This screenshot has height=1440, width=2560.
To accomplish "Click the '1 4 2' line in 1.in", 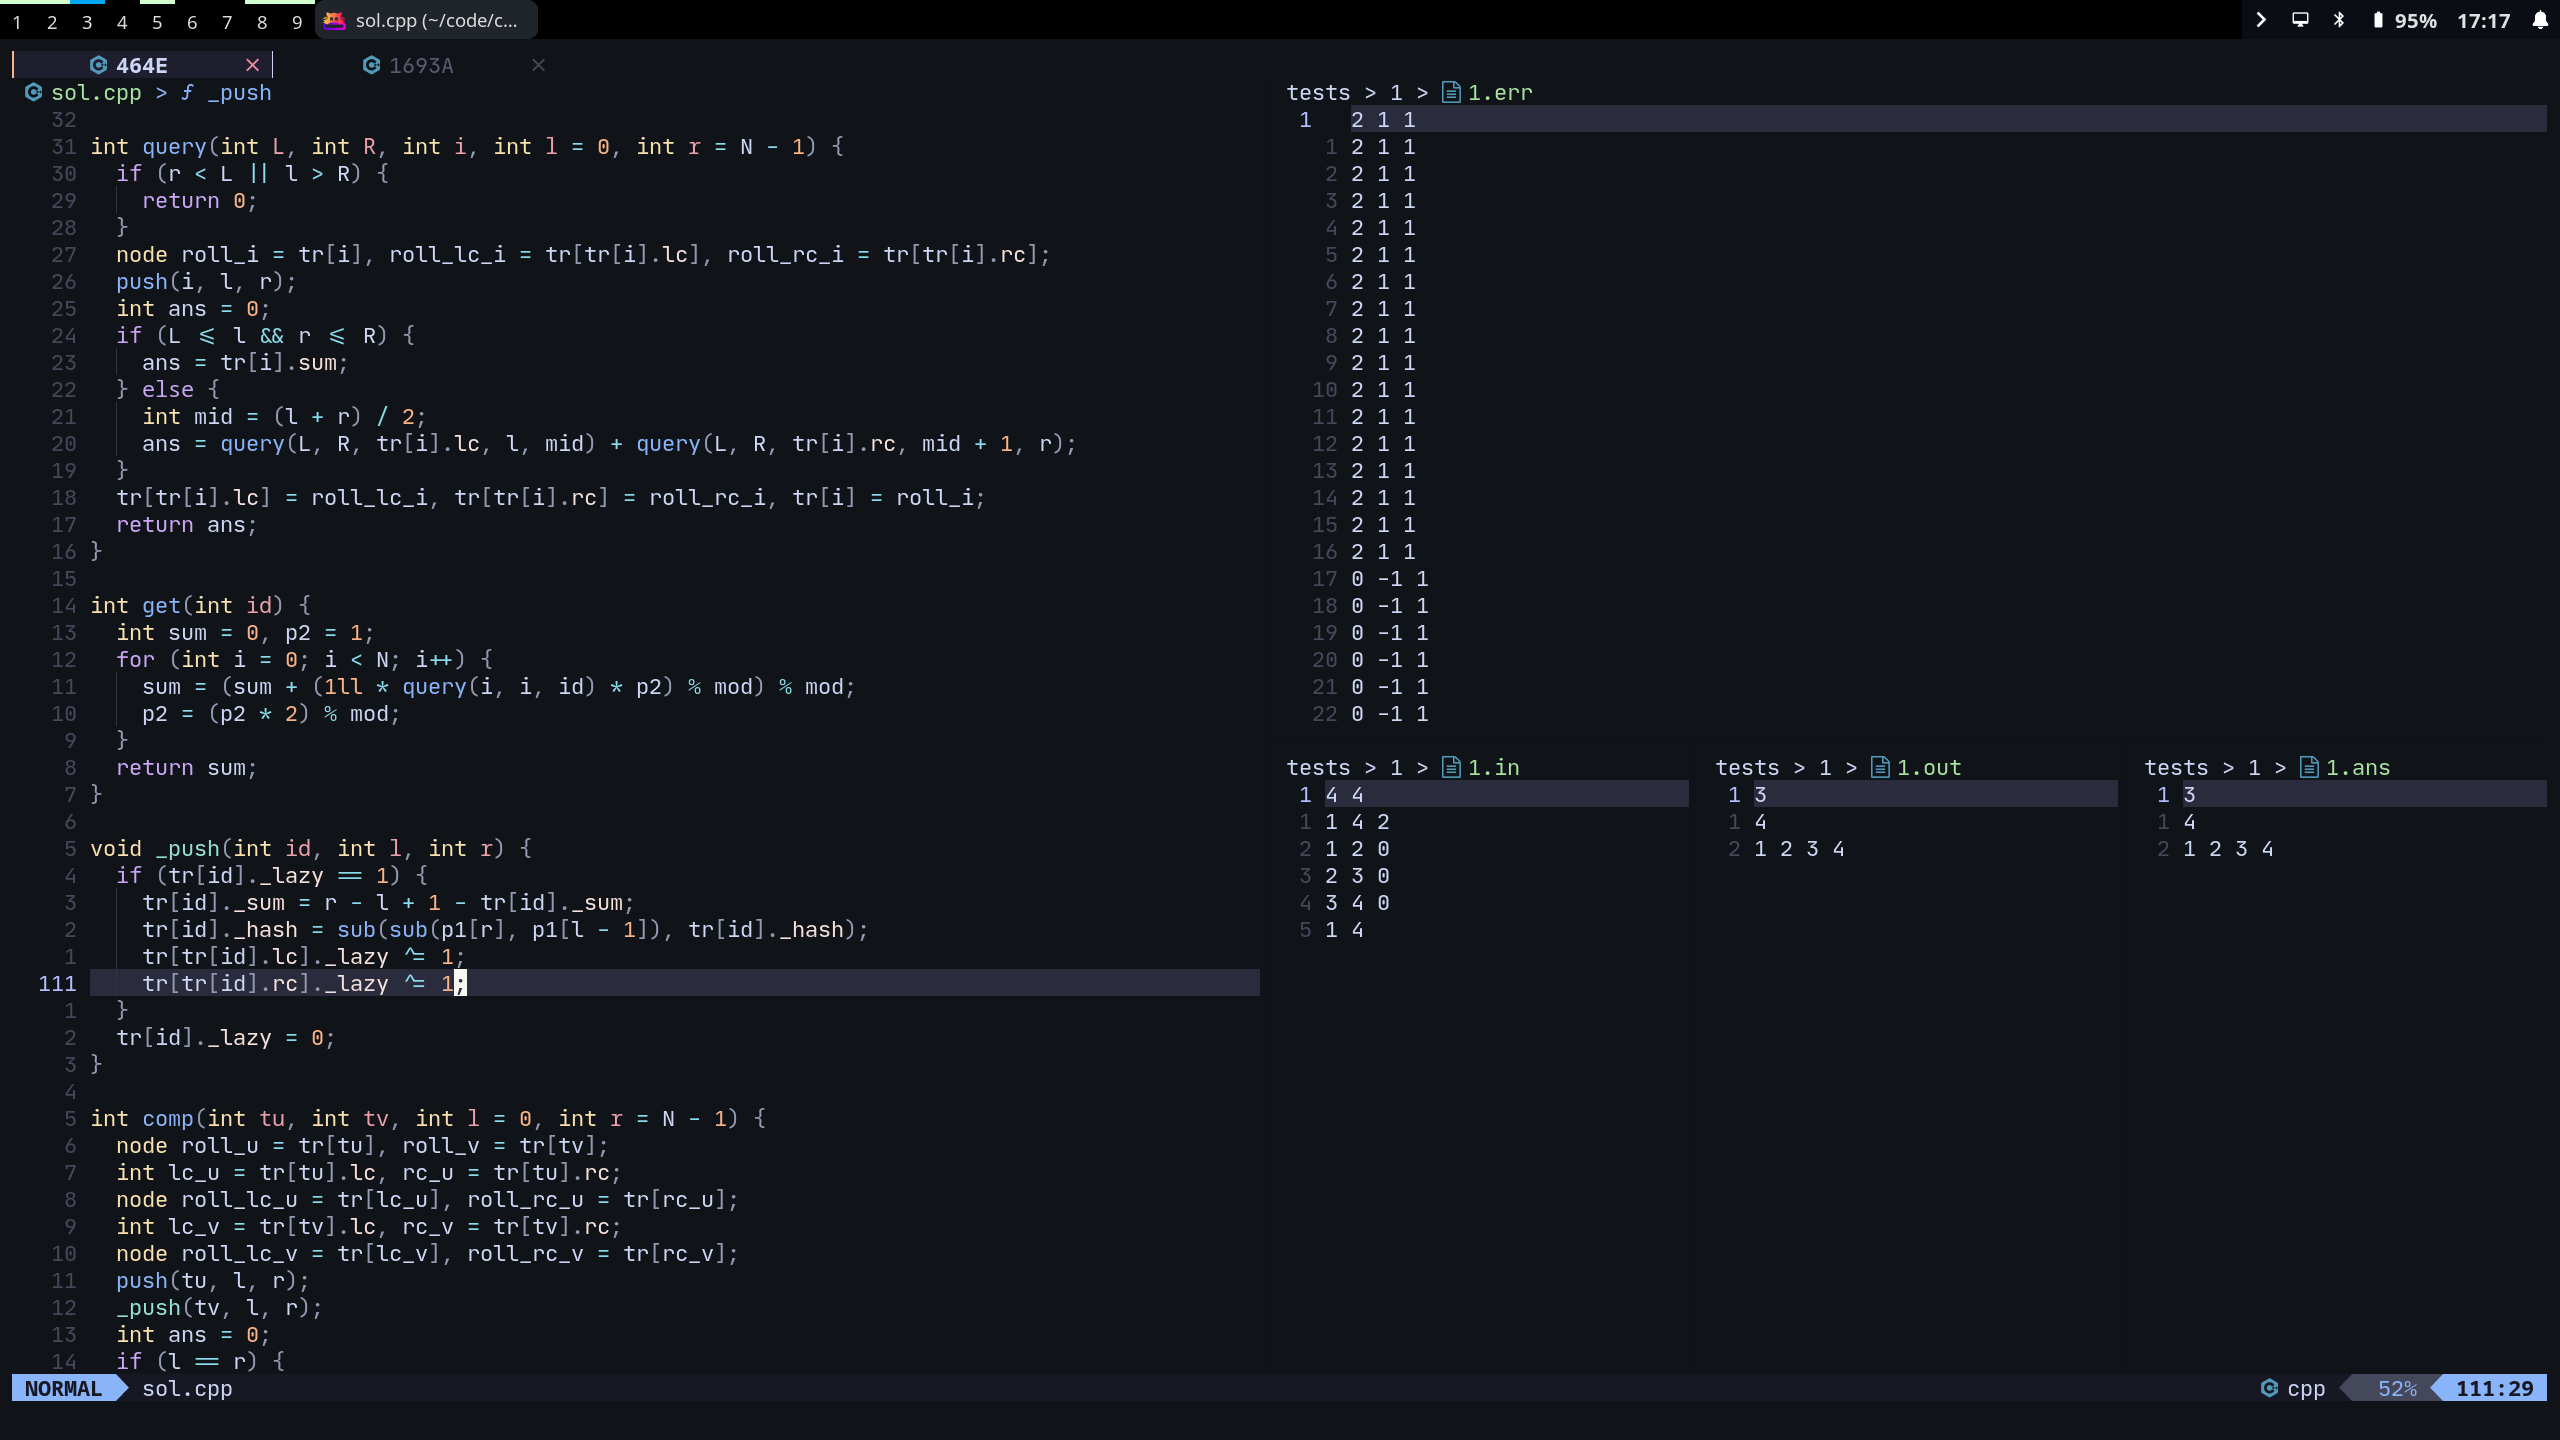I will pyautogui.click(x=1357, y=821).
